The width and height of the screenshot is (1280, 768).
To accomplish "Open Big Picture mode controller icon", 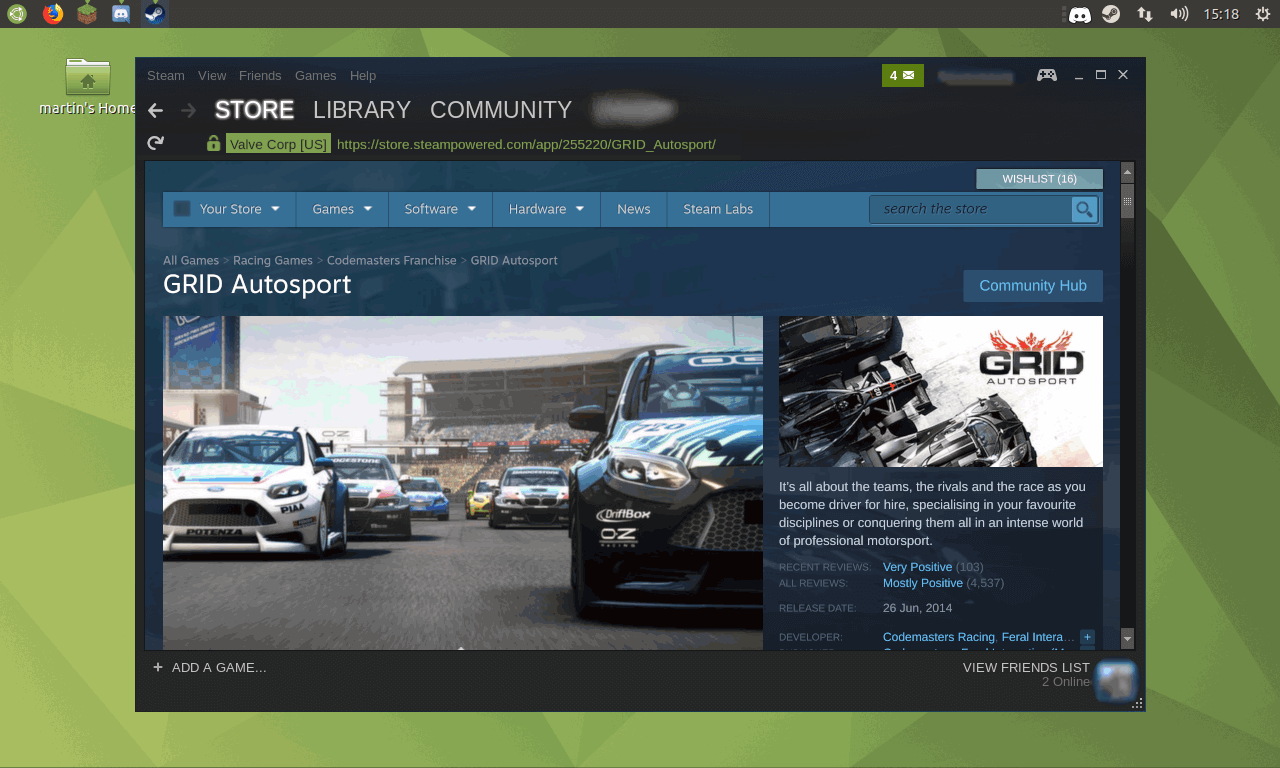I will coord(1047,75).
